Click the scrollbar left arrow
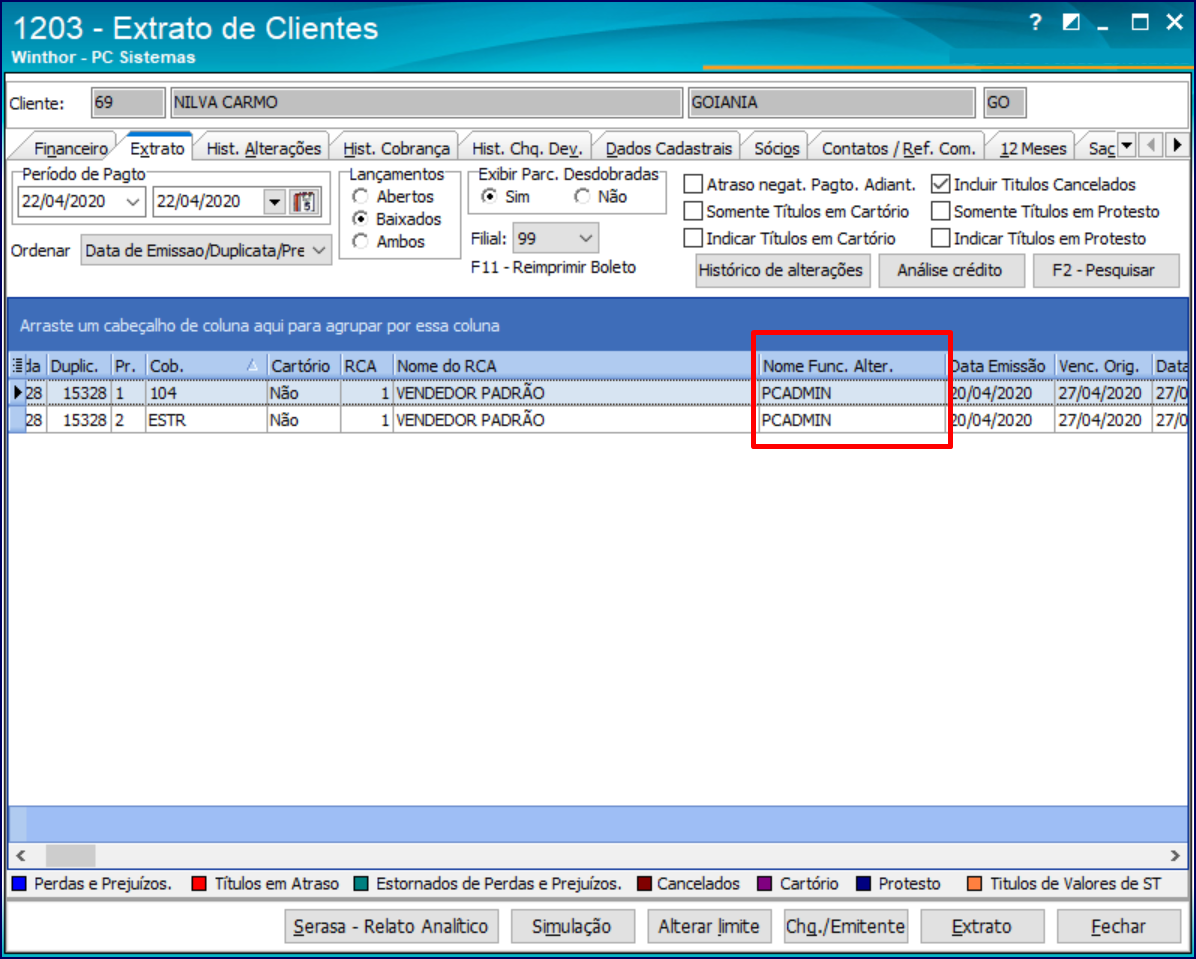This screenshot has width=1196, height=959. 21,854
